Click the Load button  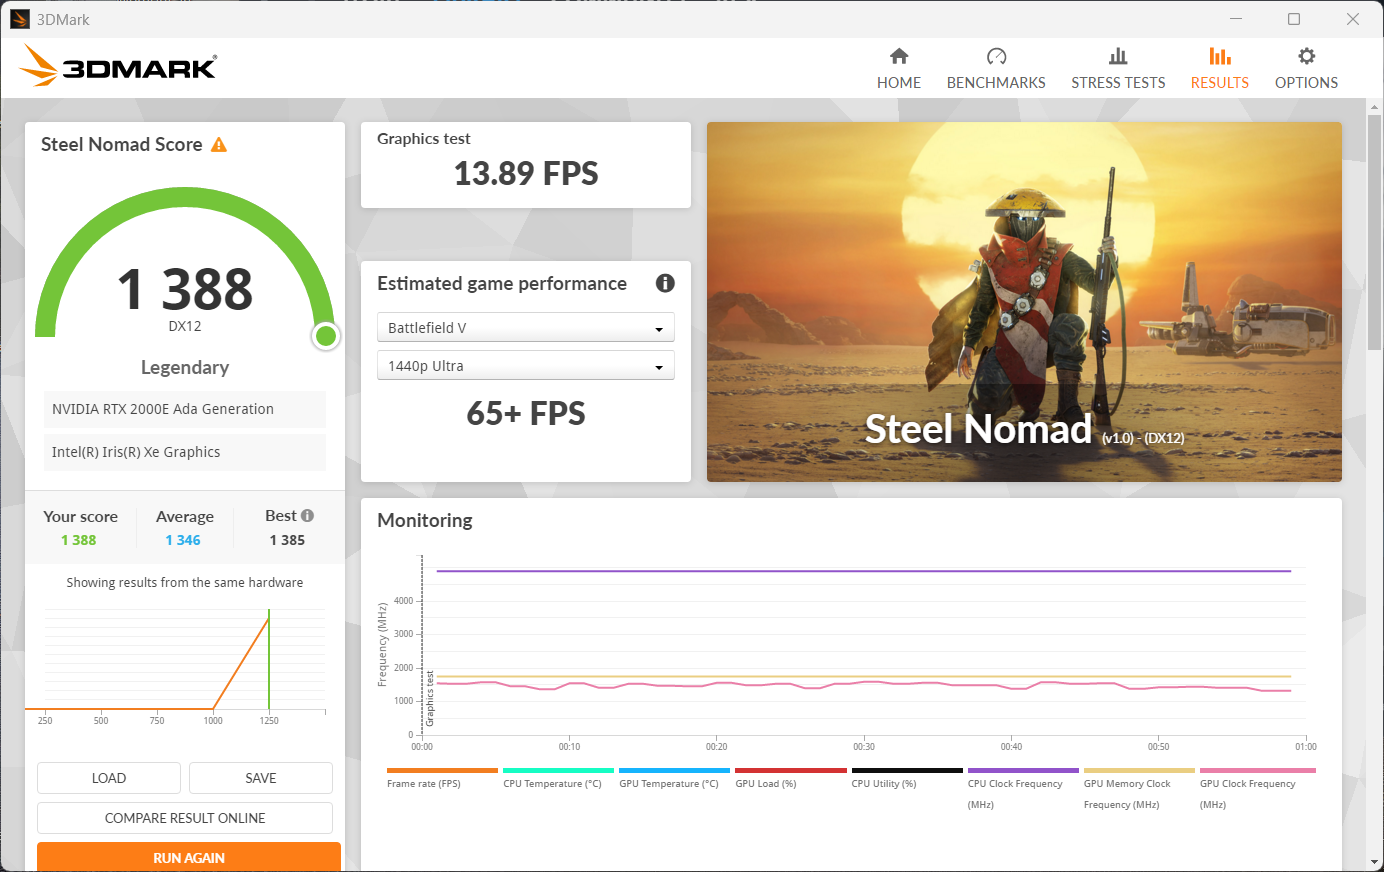point(109,778)
